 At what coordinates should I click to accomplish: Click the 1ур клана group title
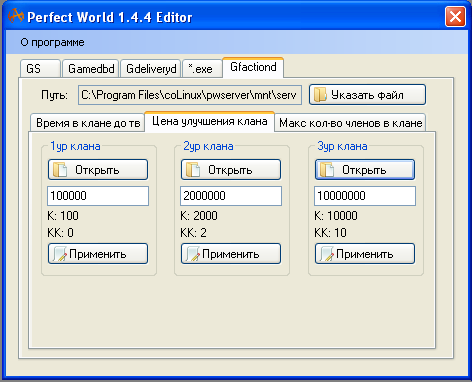(75, 146)
